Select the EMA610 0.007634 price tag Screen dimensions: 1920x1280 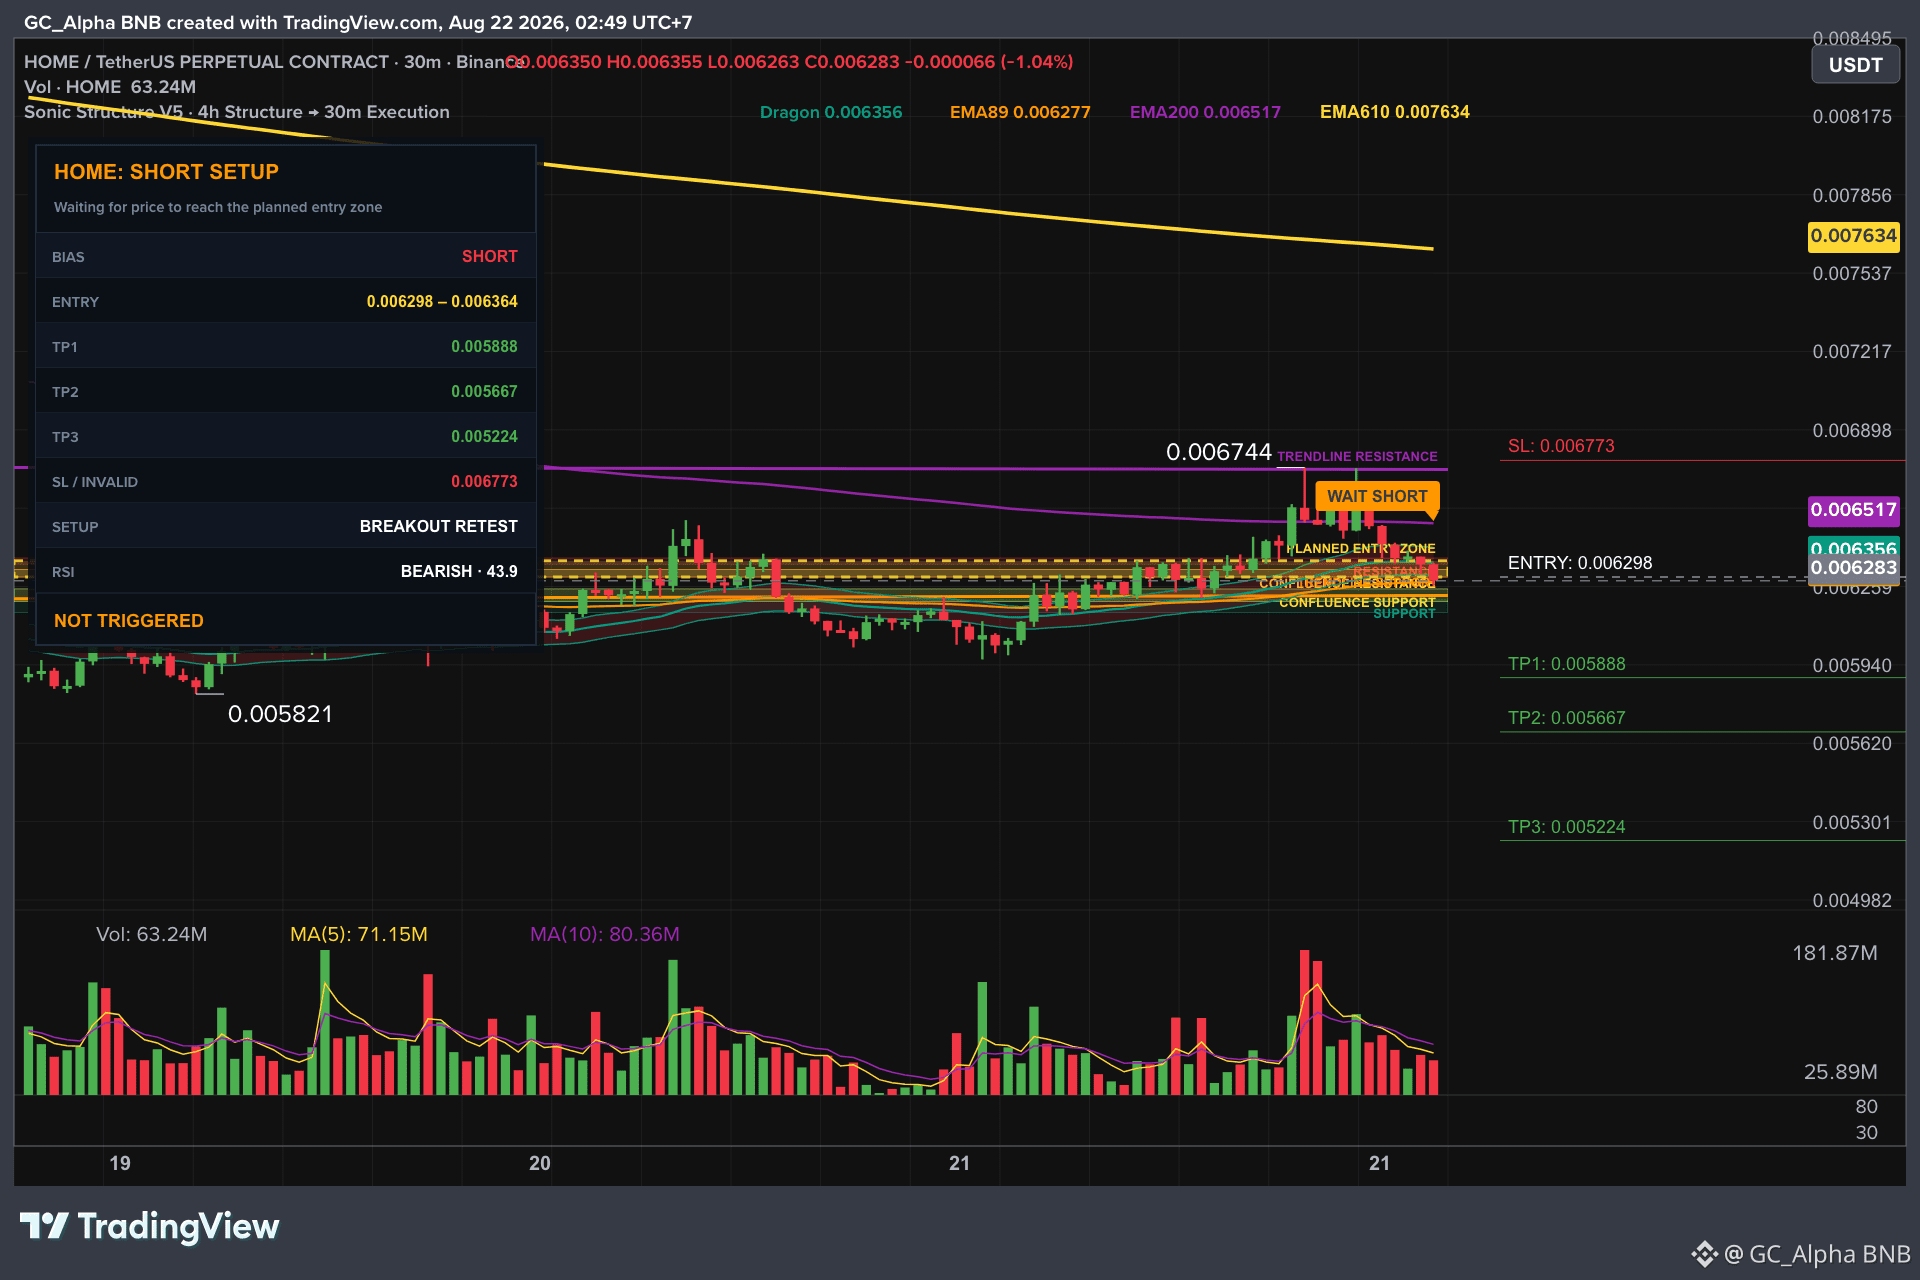pyautogui.click(x=1853, y=236)
